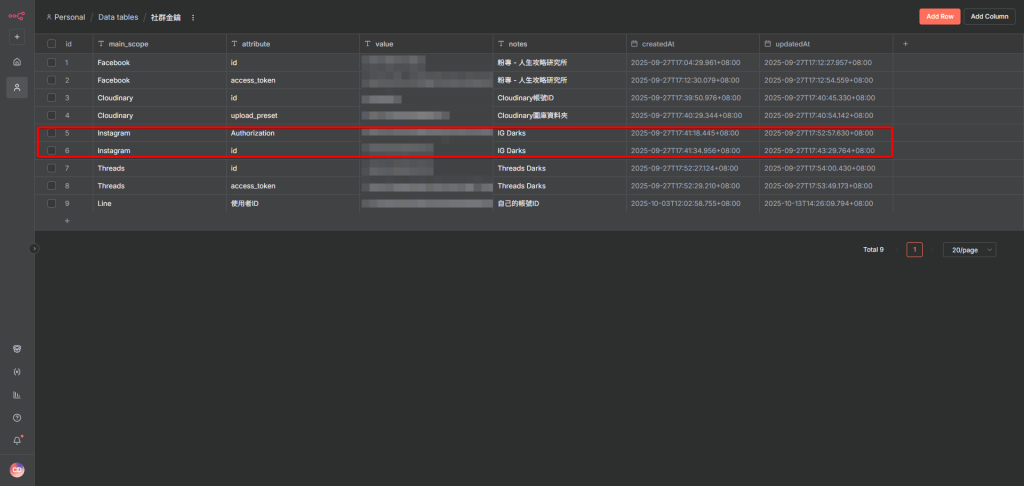Click the n8n logo in sidebar
Viewport: 1024px width, 486px height.
click(x=17, y=15)
